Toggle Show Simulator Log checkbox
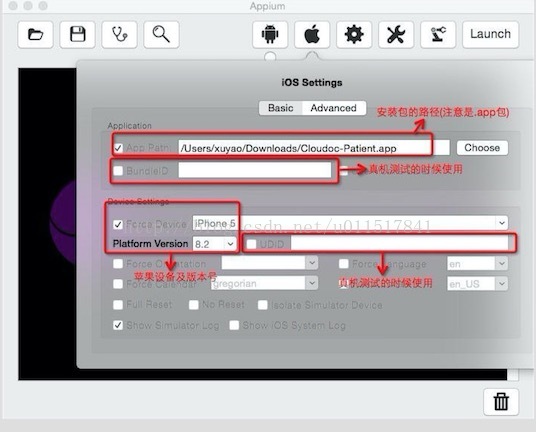Viewport: 536px width, 432px height. pos(118,325)
